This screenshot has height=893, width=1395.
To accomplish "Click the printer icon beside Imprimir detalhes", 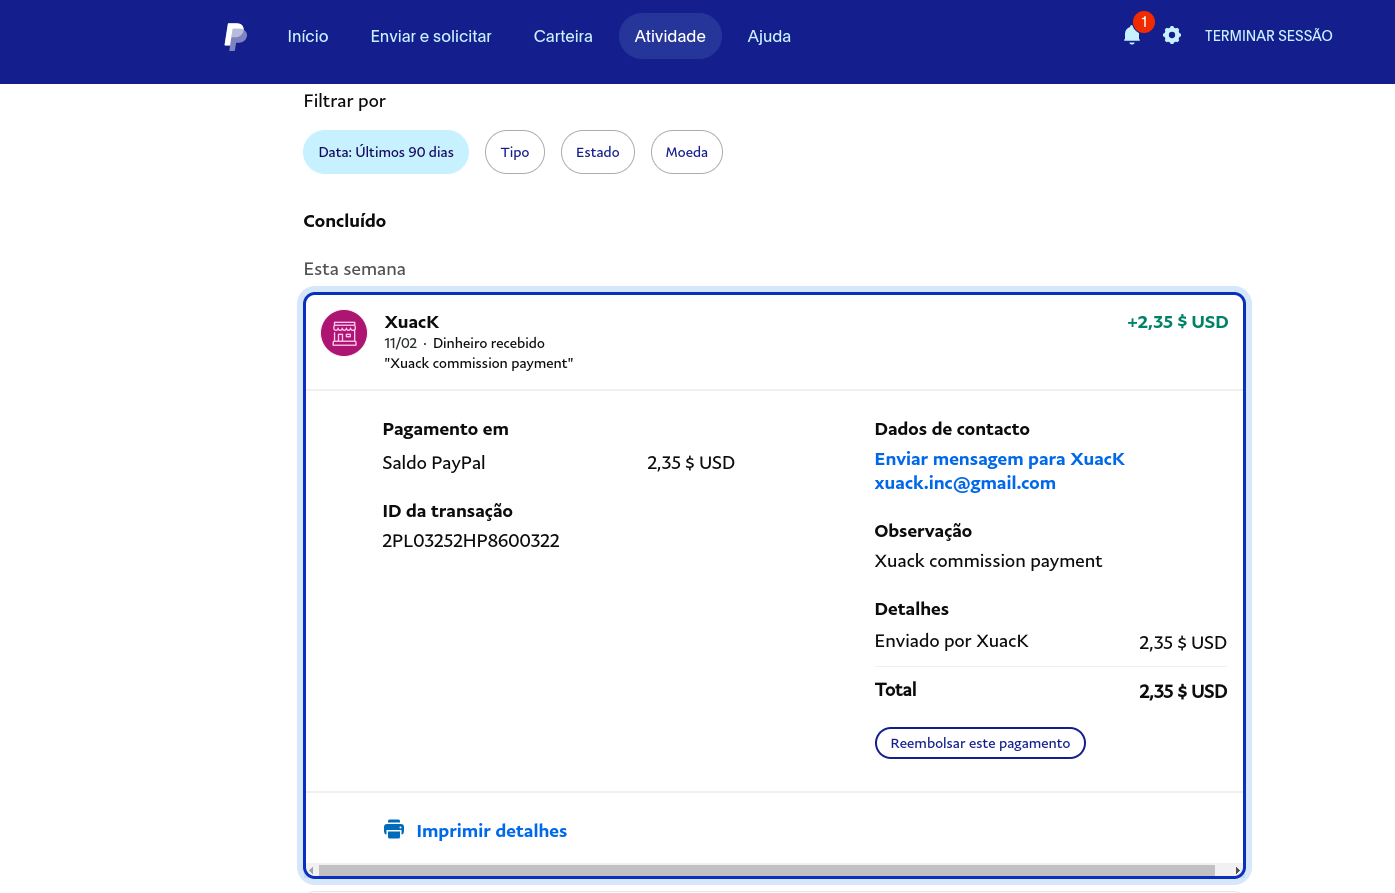I will tap(394, 830).
